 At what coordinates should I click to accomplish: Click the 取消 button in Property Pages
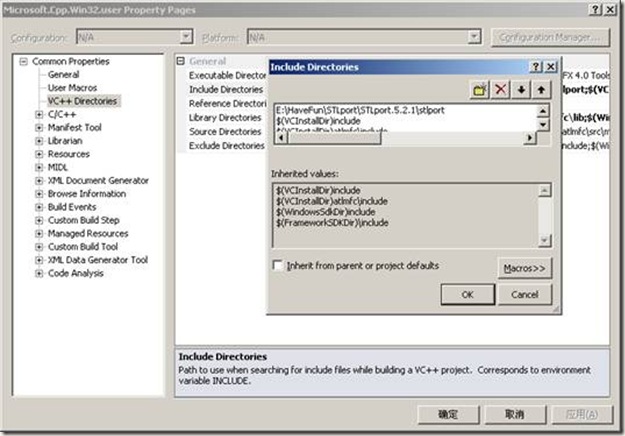coord(515,414)
